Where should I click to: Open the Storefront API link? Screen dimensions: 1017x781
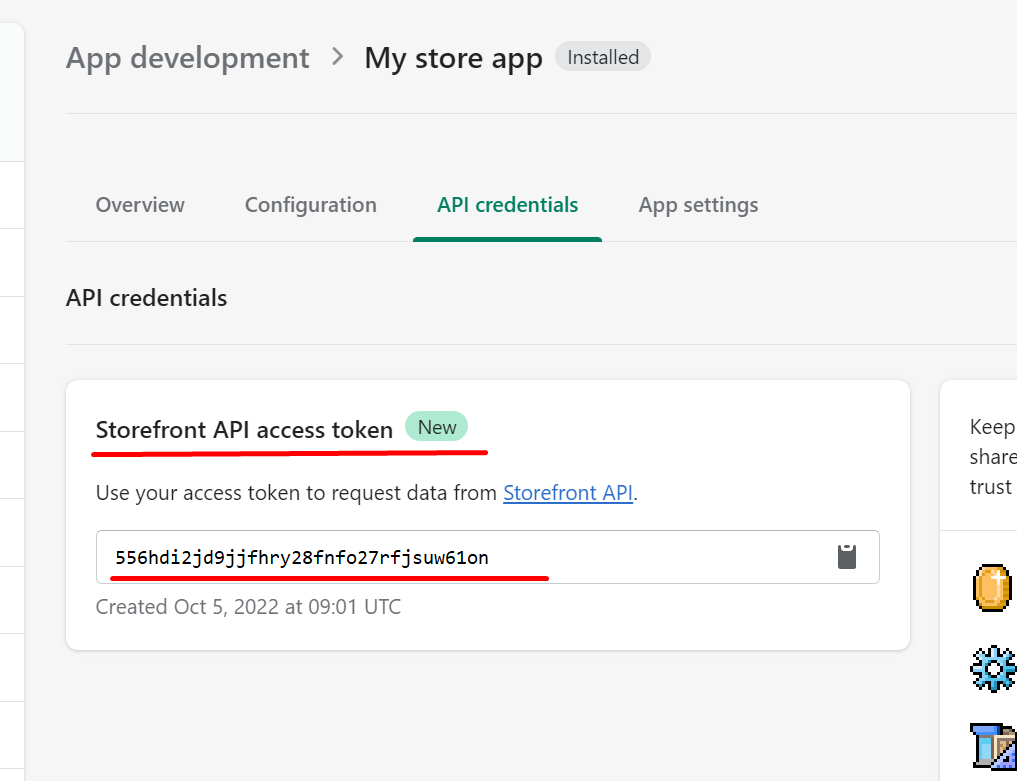click(x=568, y=493)
